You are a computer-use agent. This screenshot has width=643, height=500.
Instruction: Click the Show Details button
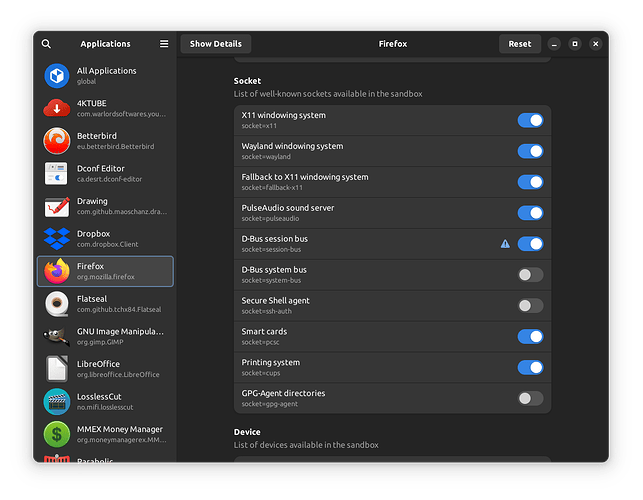point(216,44)
